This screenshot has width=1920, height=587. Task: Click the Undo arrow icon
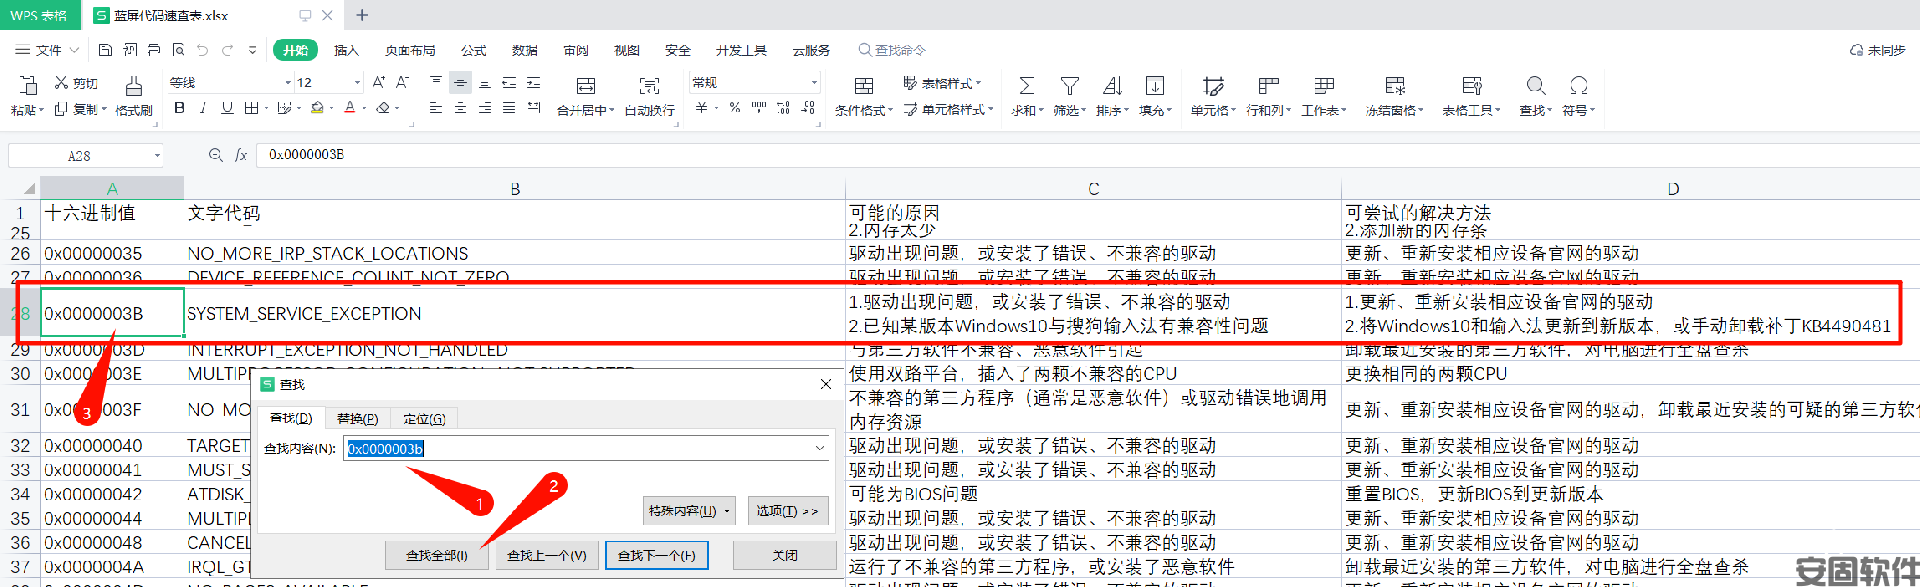click(x=203, y=50)
